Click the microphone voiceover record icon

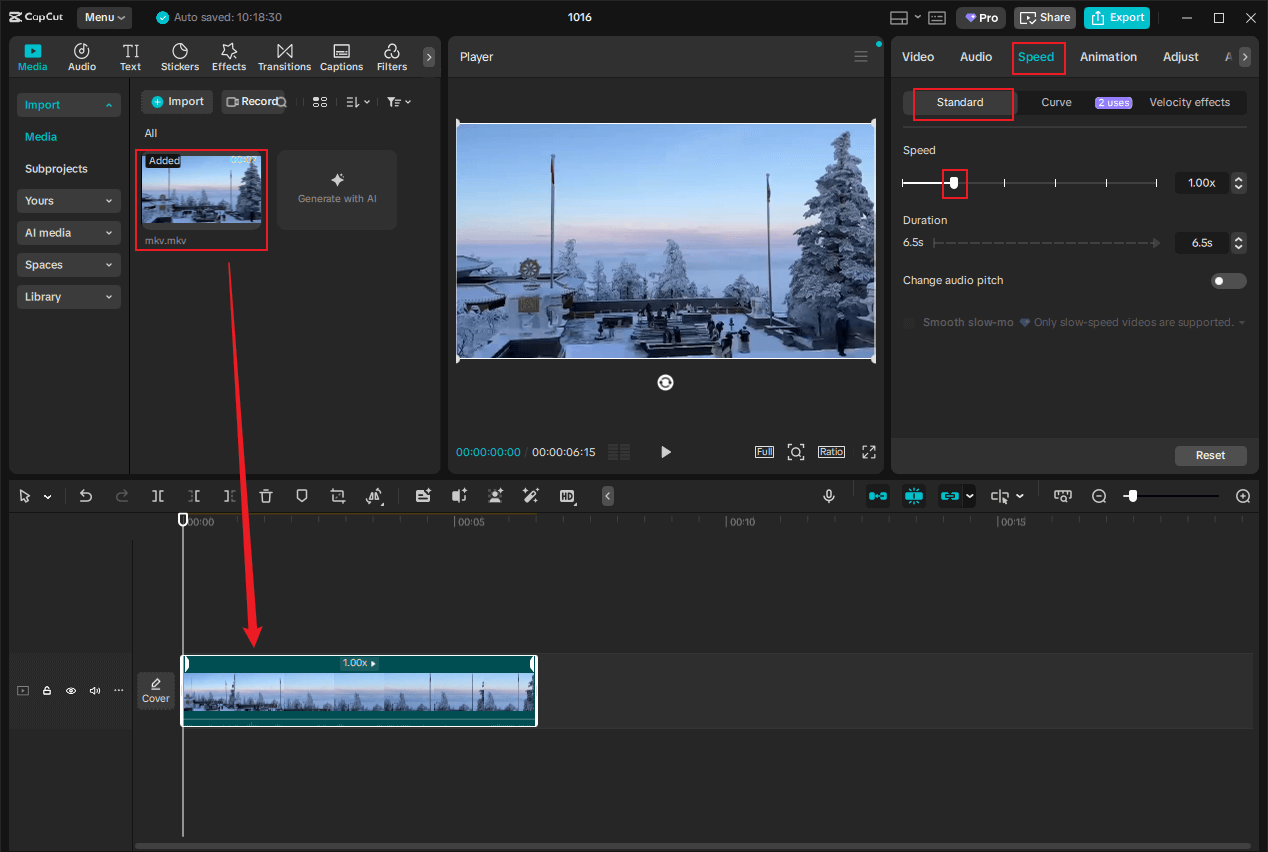click(828, 496)
